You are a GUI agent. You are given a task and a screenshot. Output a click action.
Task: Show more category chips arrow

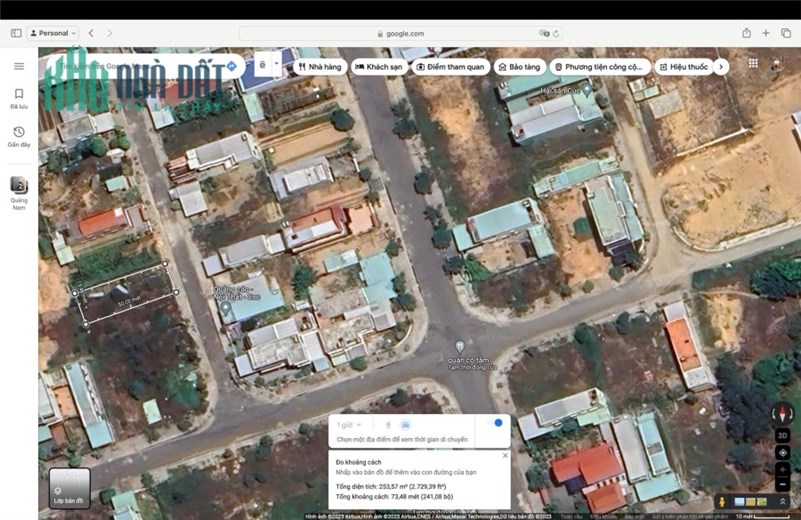[721, 67]
